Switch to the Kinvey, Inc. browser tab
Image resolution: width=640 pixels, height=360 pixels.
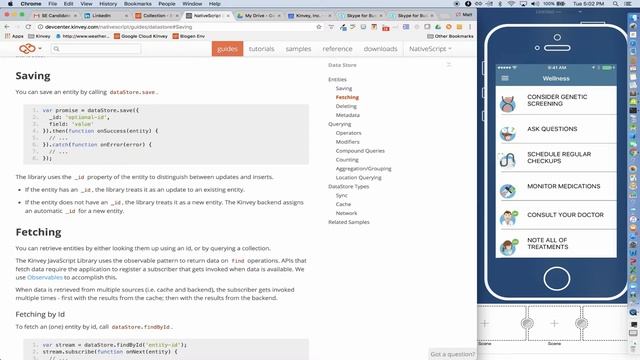[308, 16]
